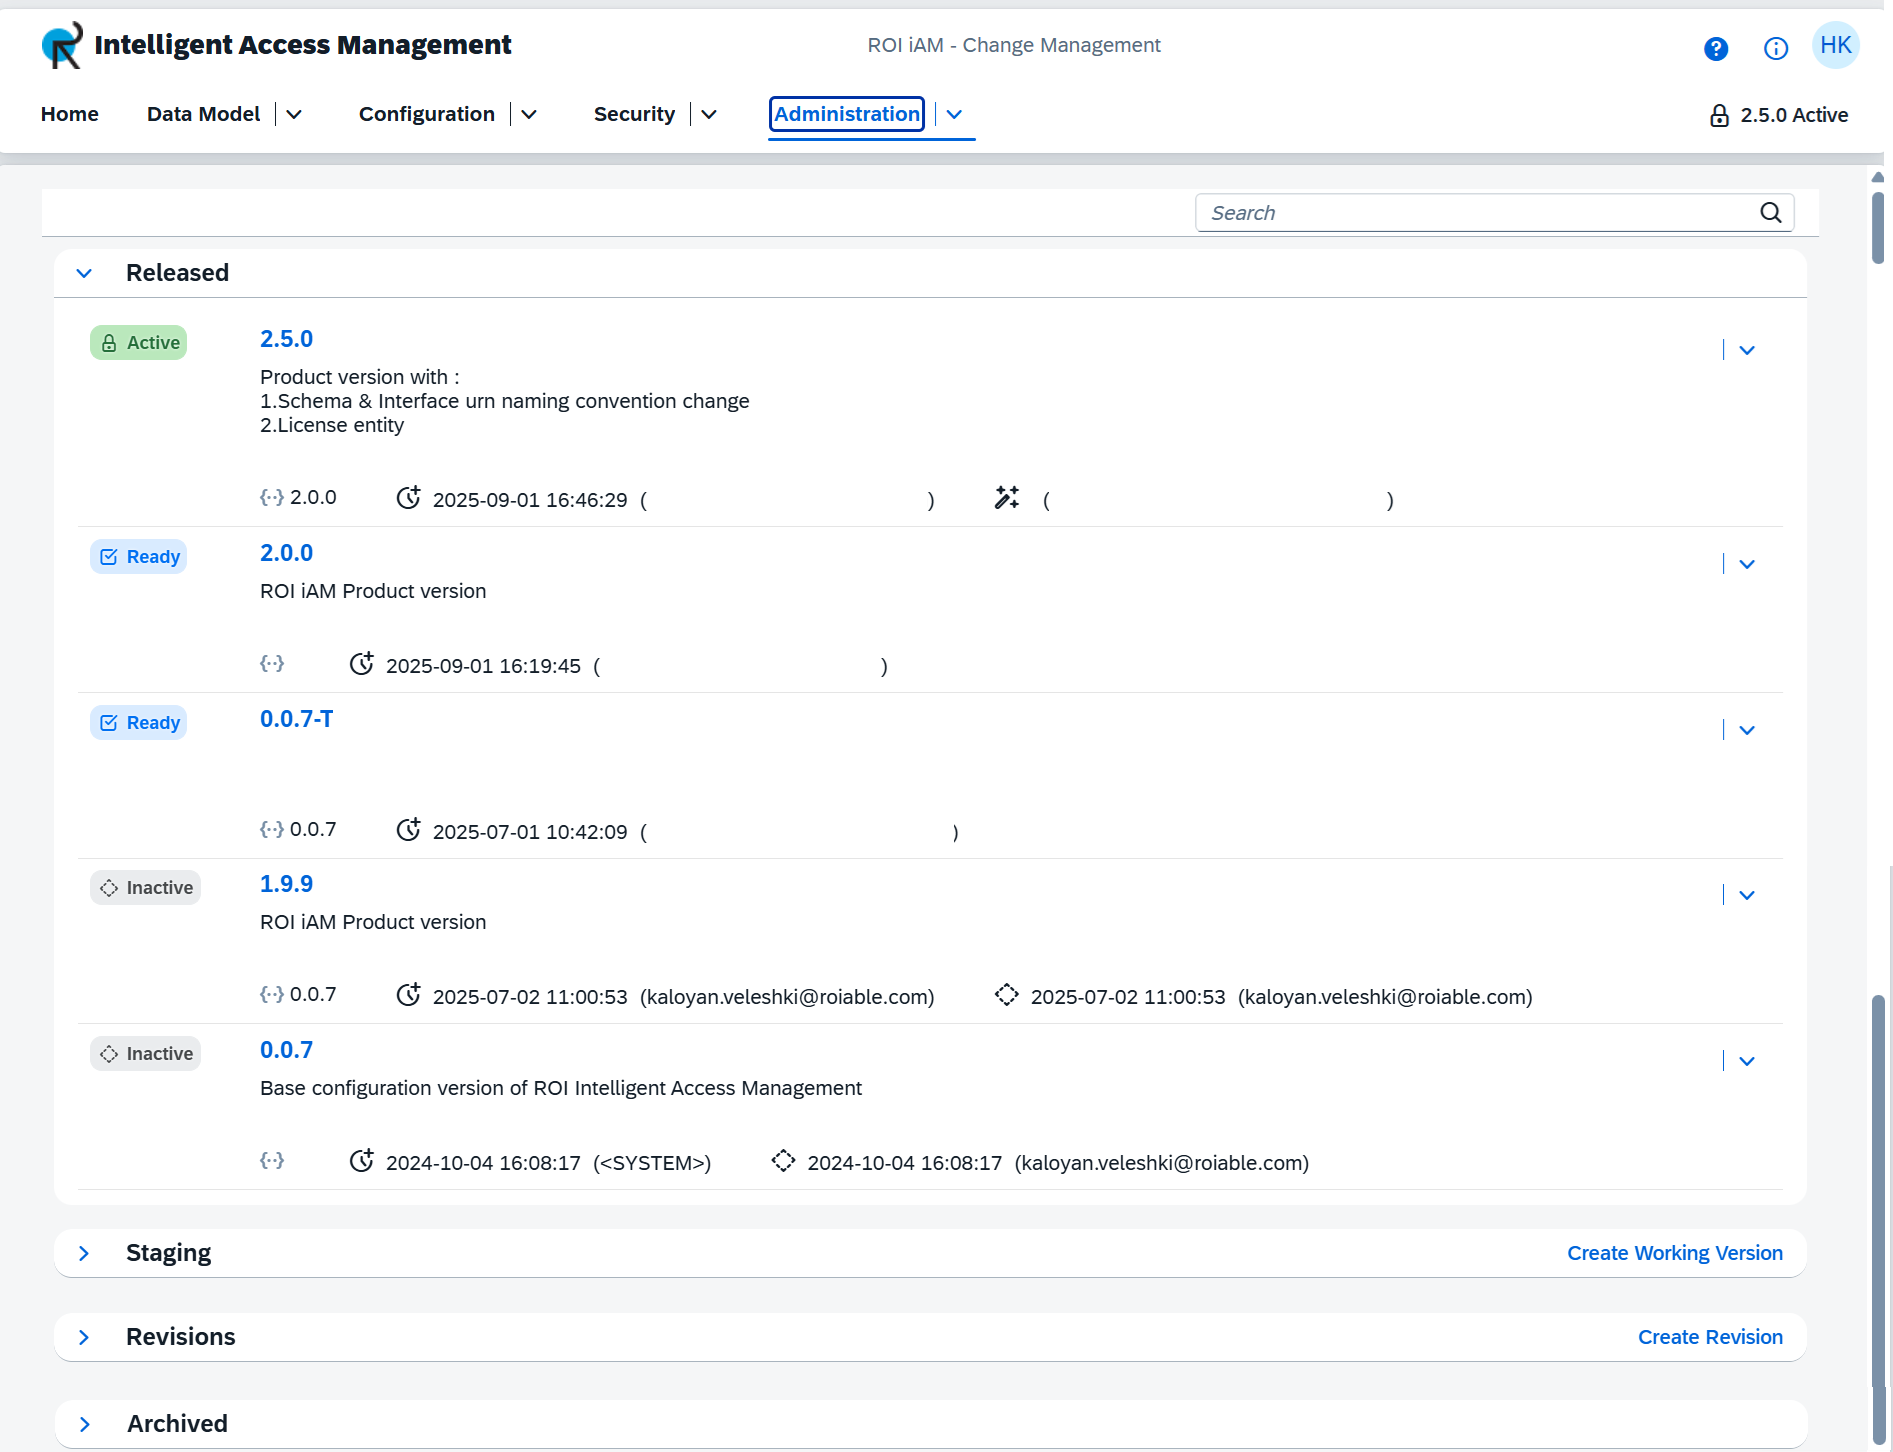
Task: Open the info circle icon in header
Action: [x=1775, y=48]
